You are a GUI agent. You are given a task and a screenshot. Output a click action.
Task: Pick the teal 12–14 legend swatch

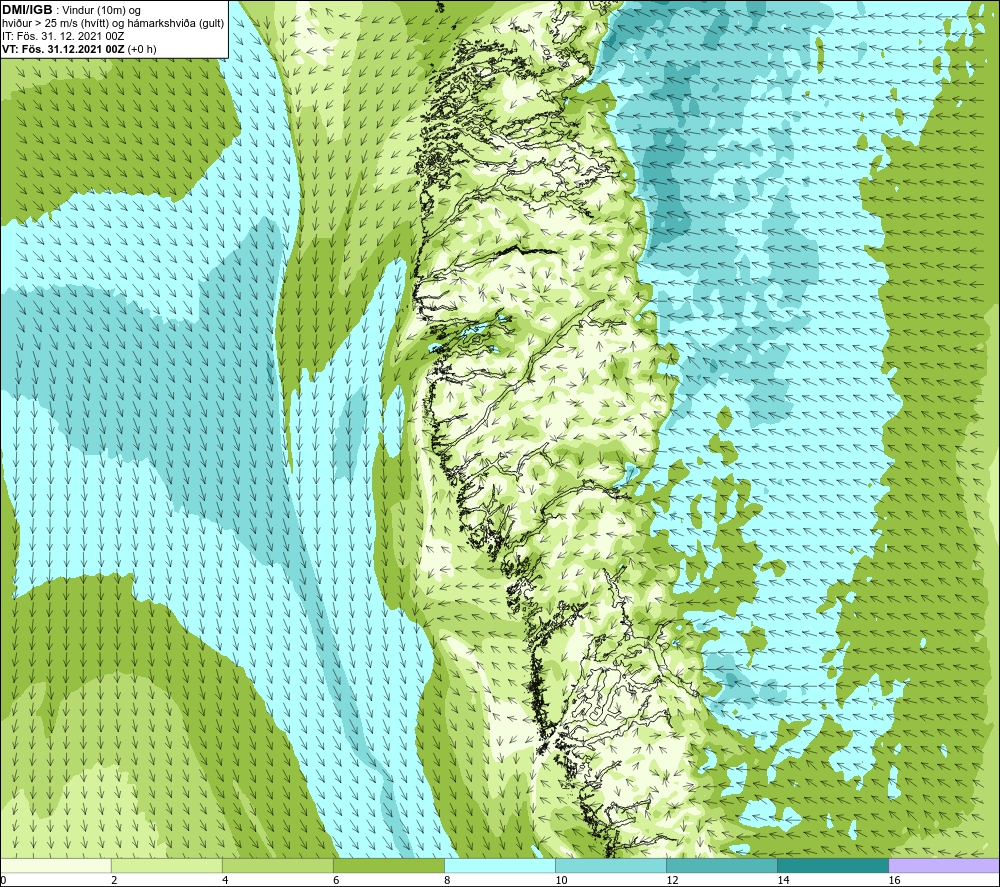click(721, 865)
